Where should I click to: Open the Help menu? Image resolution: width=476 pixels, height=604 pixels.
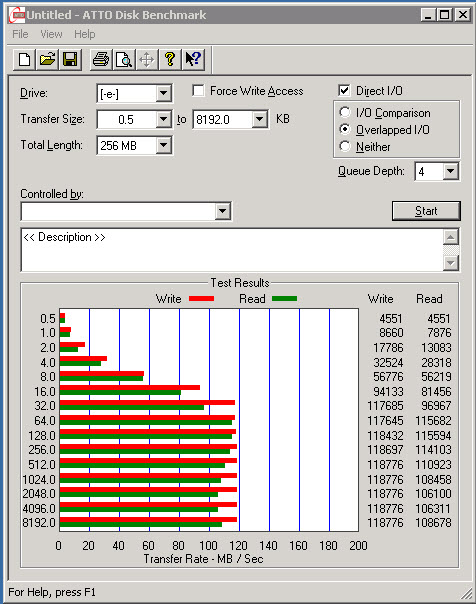[85, 34]
